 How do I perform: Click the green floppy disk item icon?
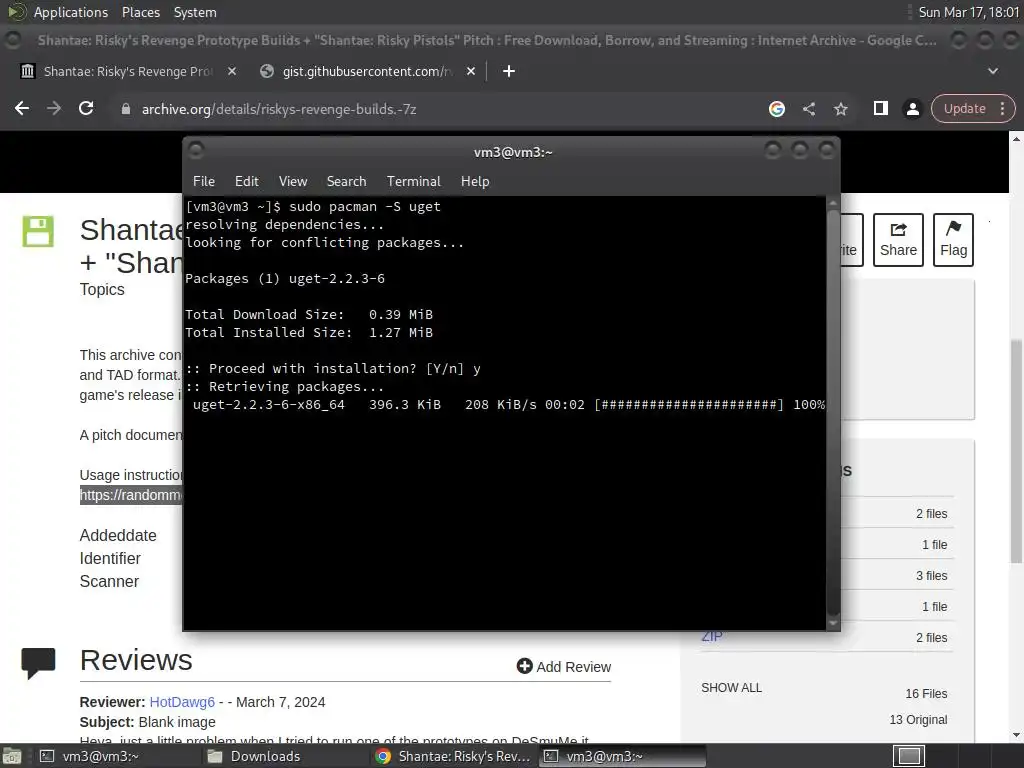(38, 231)
